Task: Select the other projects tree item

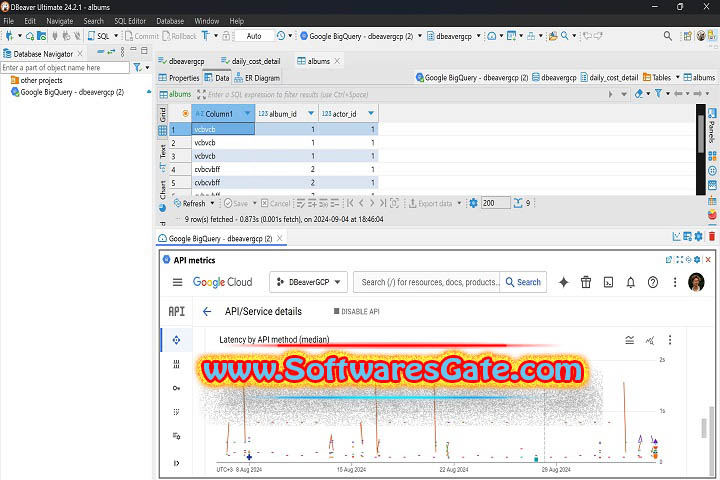Action: (41, 80)
